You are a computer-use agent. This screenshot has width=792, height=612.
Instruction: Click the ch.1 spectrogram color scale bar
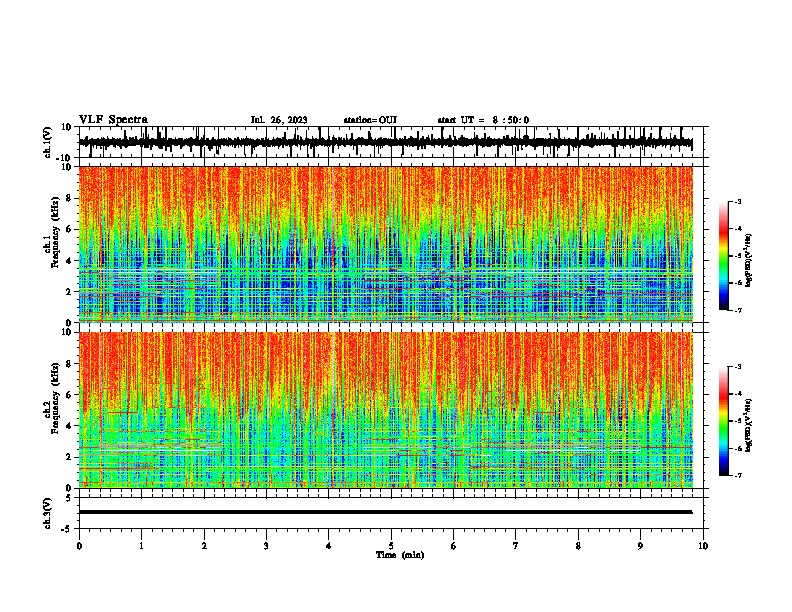pos(724,256)
